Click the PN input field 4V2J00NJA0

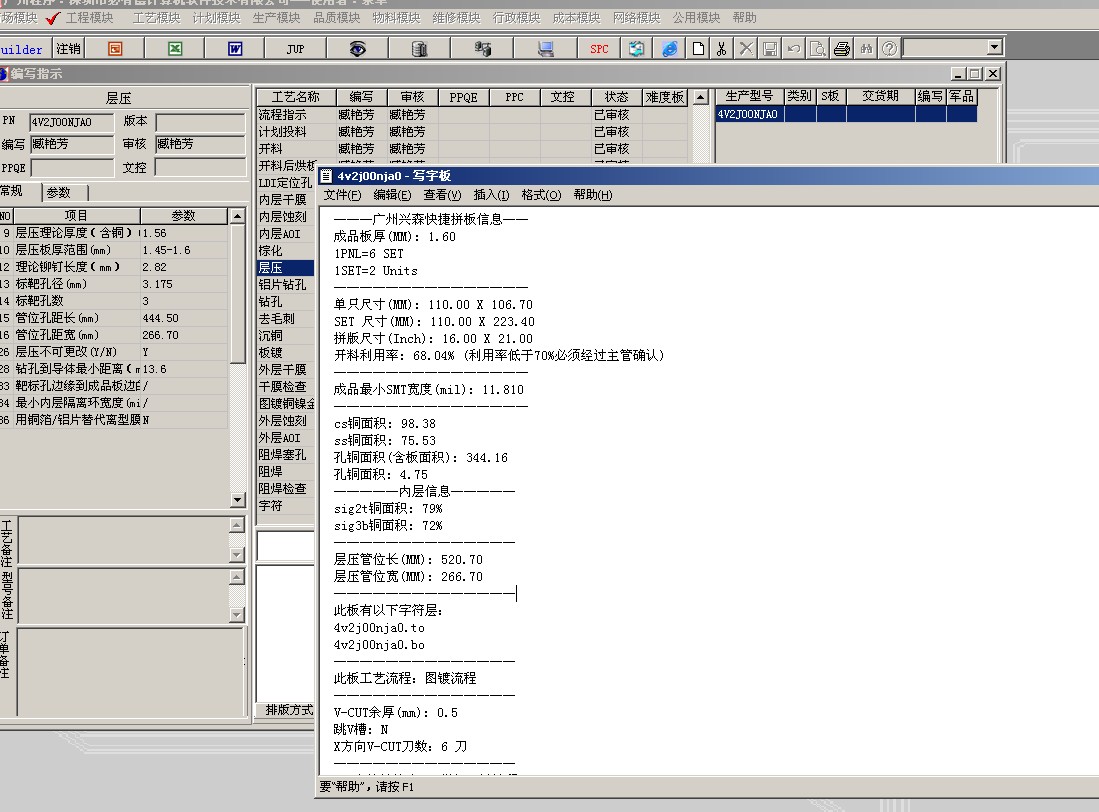[x=71, y=122]
